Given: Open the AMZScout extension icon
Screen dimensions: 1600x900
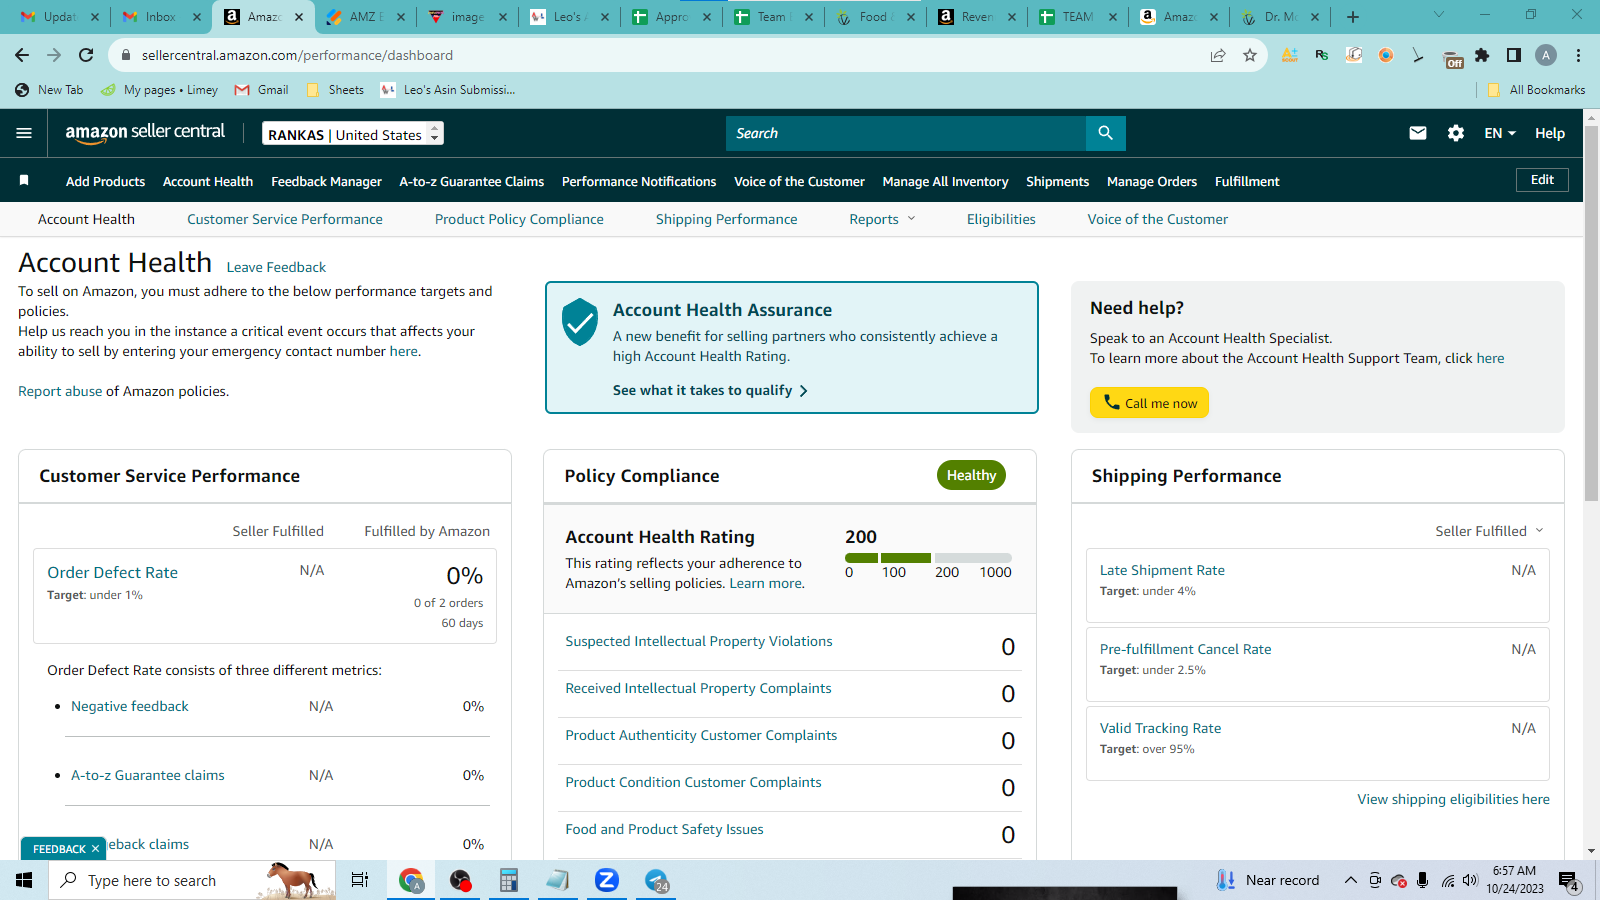Looking at the screenshot, I should pyautogui.click(x=1290, y=55).
